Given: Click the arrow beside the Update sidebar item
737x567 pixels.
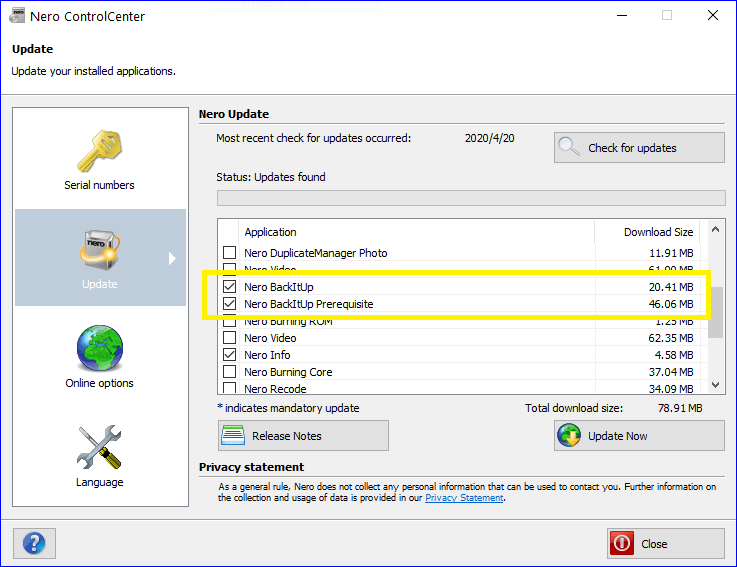Looking at the screenshot, I should coord(172,258).
